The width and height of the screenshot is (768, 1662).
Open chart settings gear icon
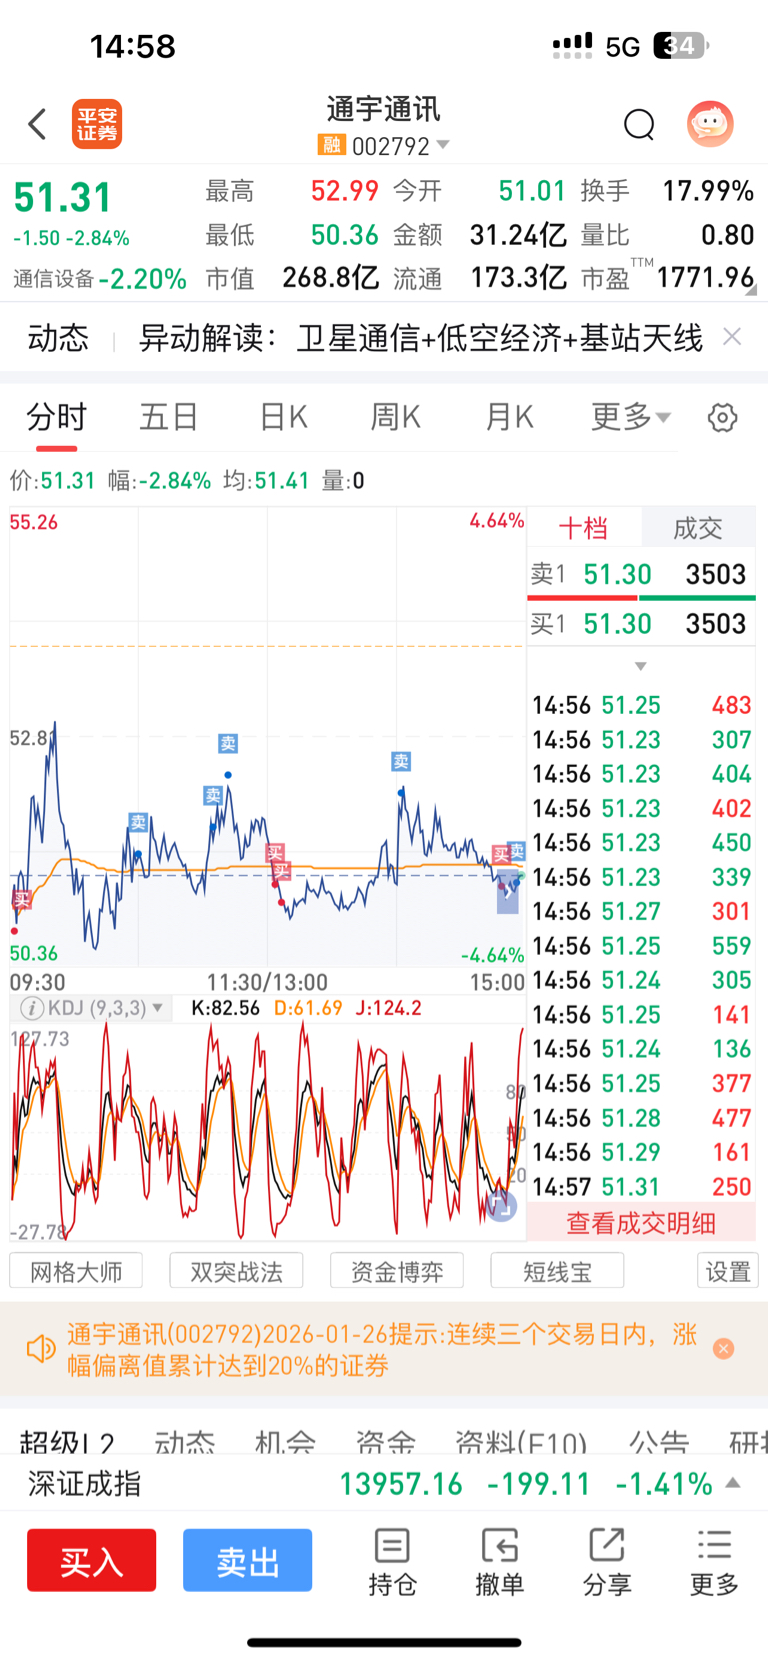(x=722, y=417)
